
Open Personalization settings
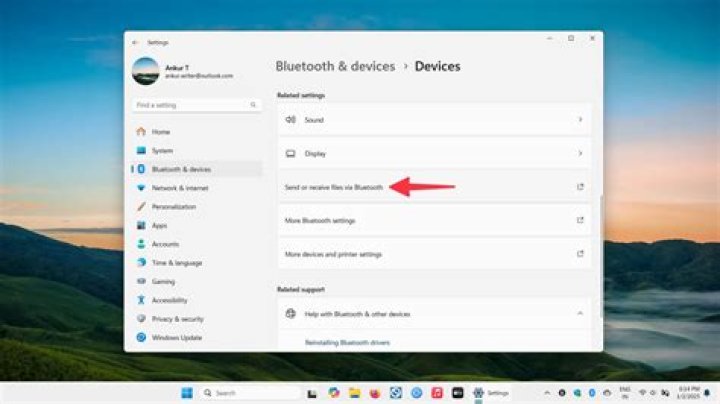coord(197,207)
